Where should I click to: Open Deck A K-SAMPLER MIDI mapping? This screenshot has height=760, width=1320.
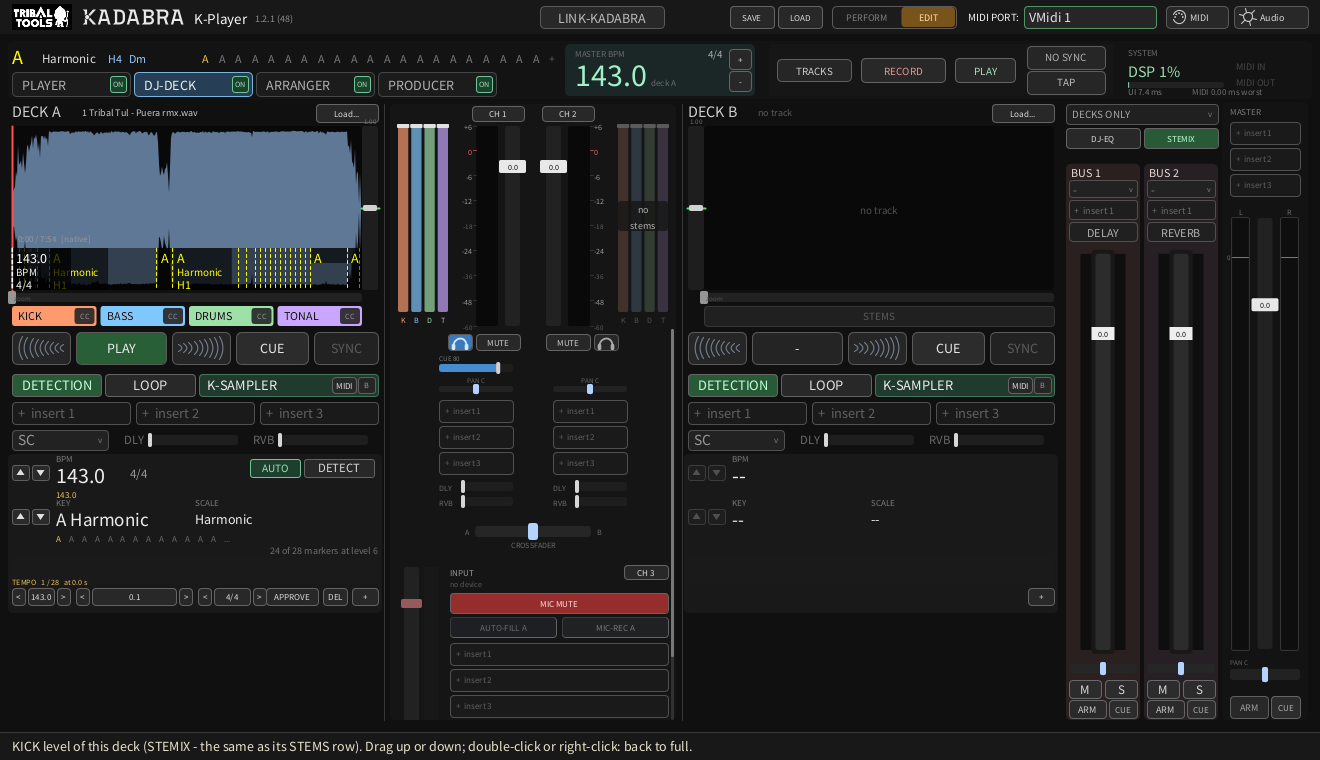pyautogui.click(x=344, y=386)
